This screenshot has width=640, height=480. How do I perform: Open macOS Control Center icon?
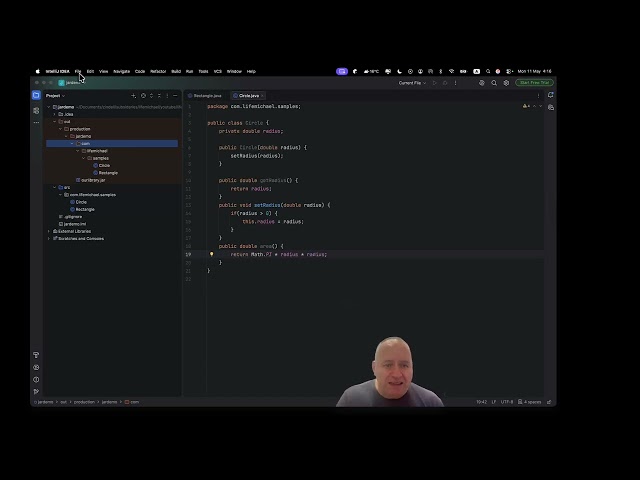click(x=509, y=71)
